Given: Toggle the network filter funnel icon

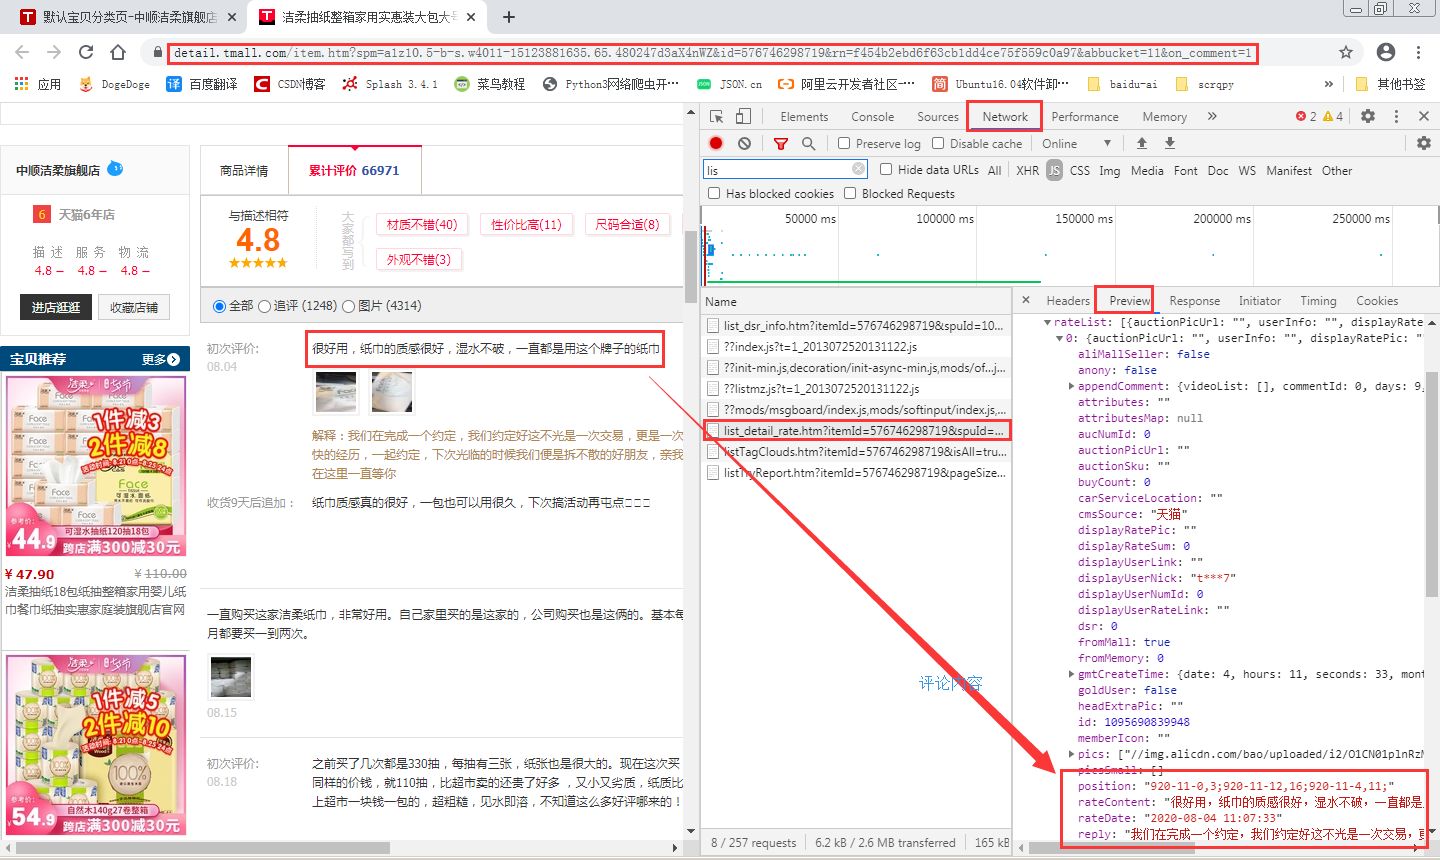Looking at the screenshot, I should click(781, 143).
